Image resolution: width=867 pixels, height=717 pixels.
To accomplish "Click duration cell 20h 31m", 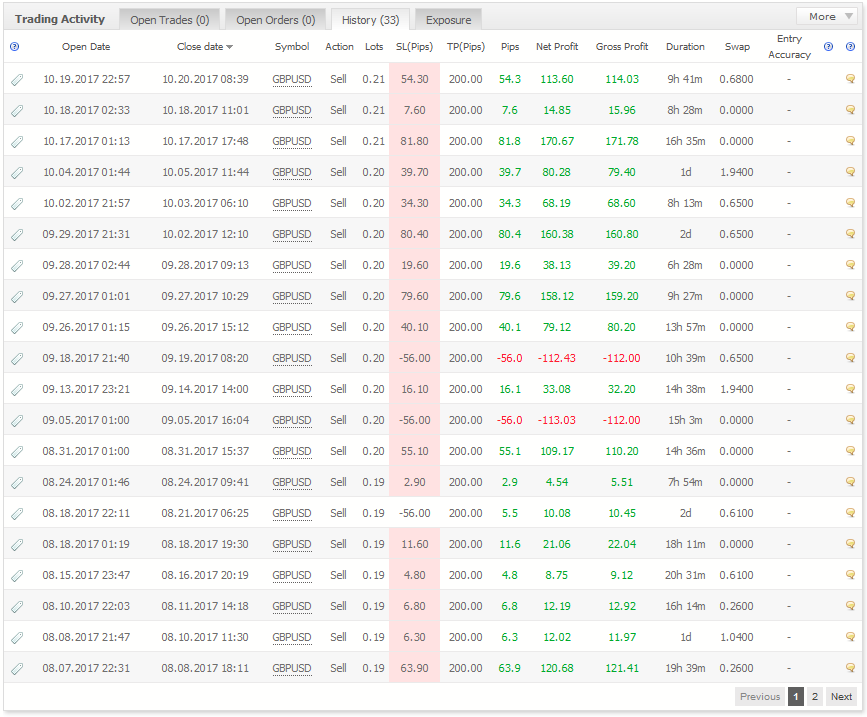I will (x=685, y=575).
